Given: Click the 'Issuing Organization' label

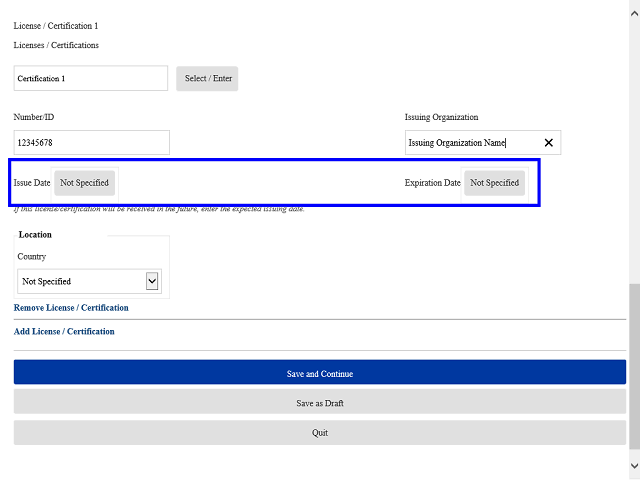Looking at the screenshot, I should pos(441,117).
